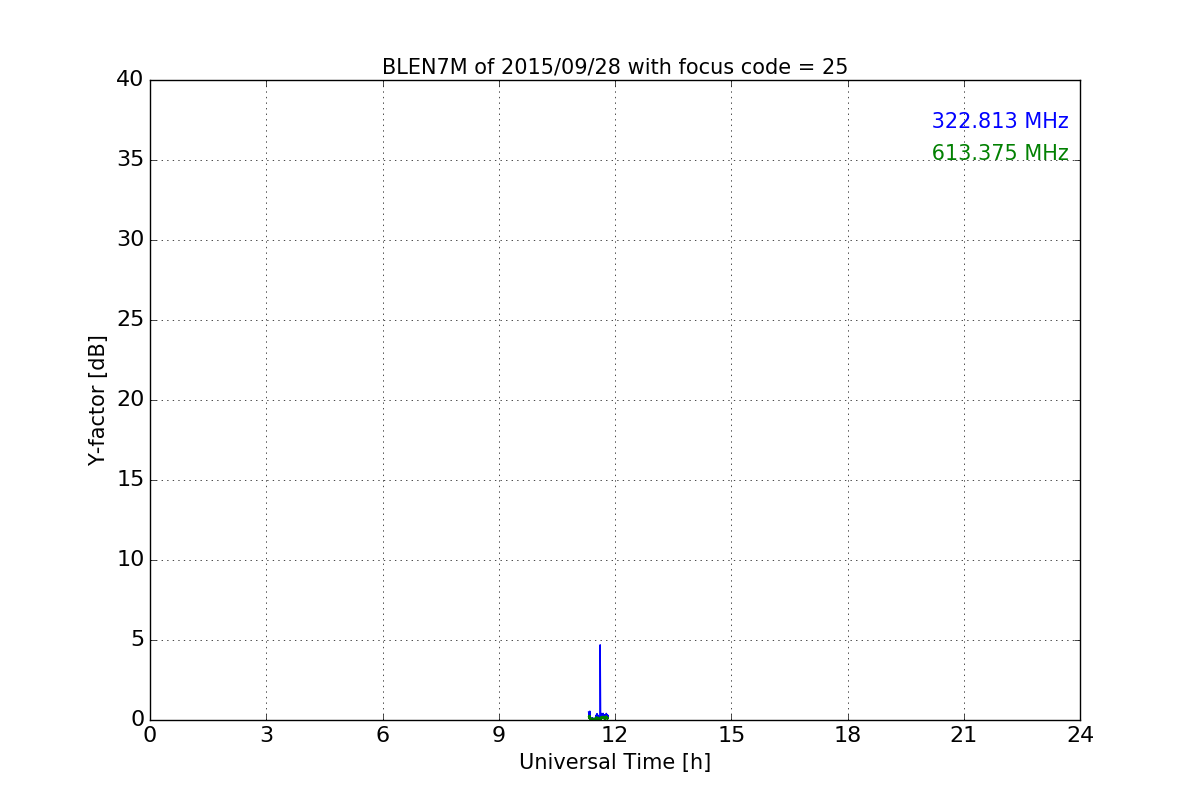Click the 'Universal Time [h]' axis label
Viewport: 1200px width, 800px height.
615,762
